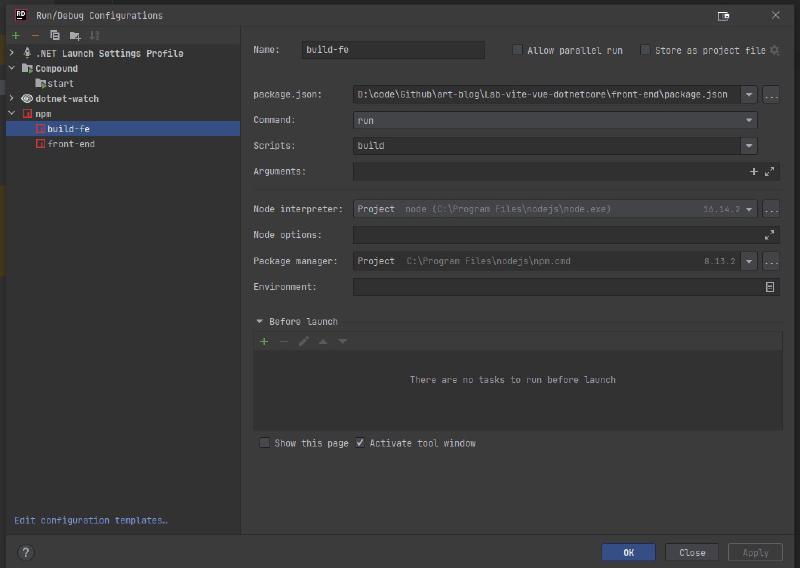
Task: Collapse the Before launch section
Action: (x=260, y=322)
